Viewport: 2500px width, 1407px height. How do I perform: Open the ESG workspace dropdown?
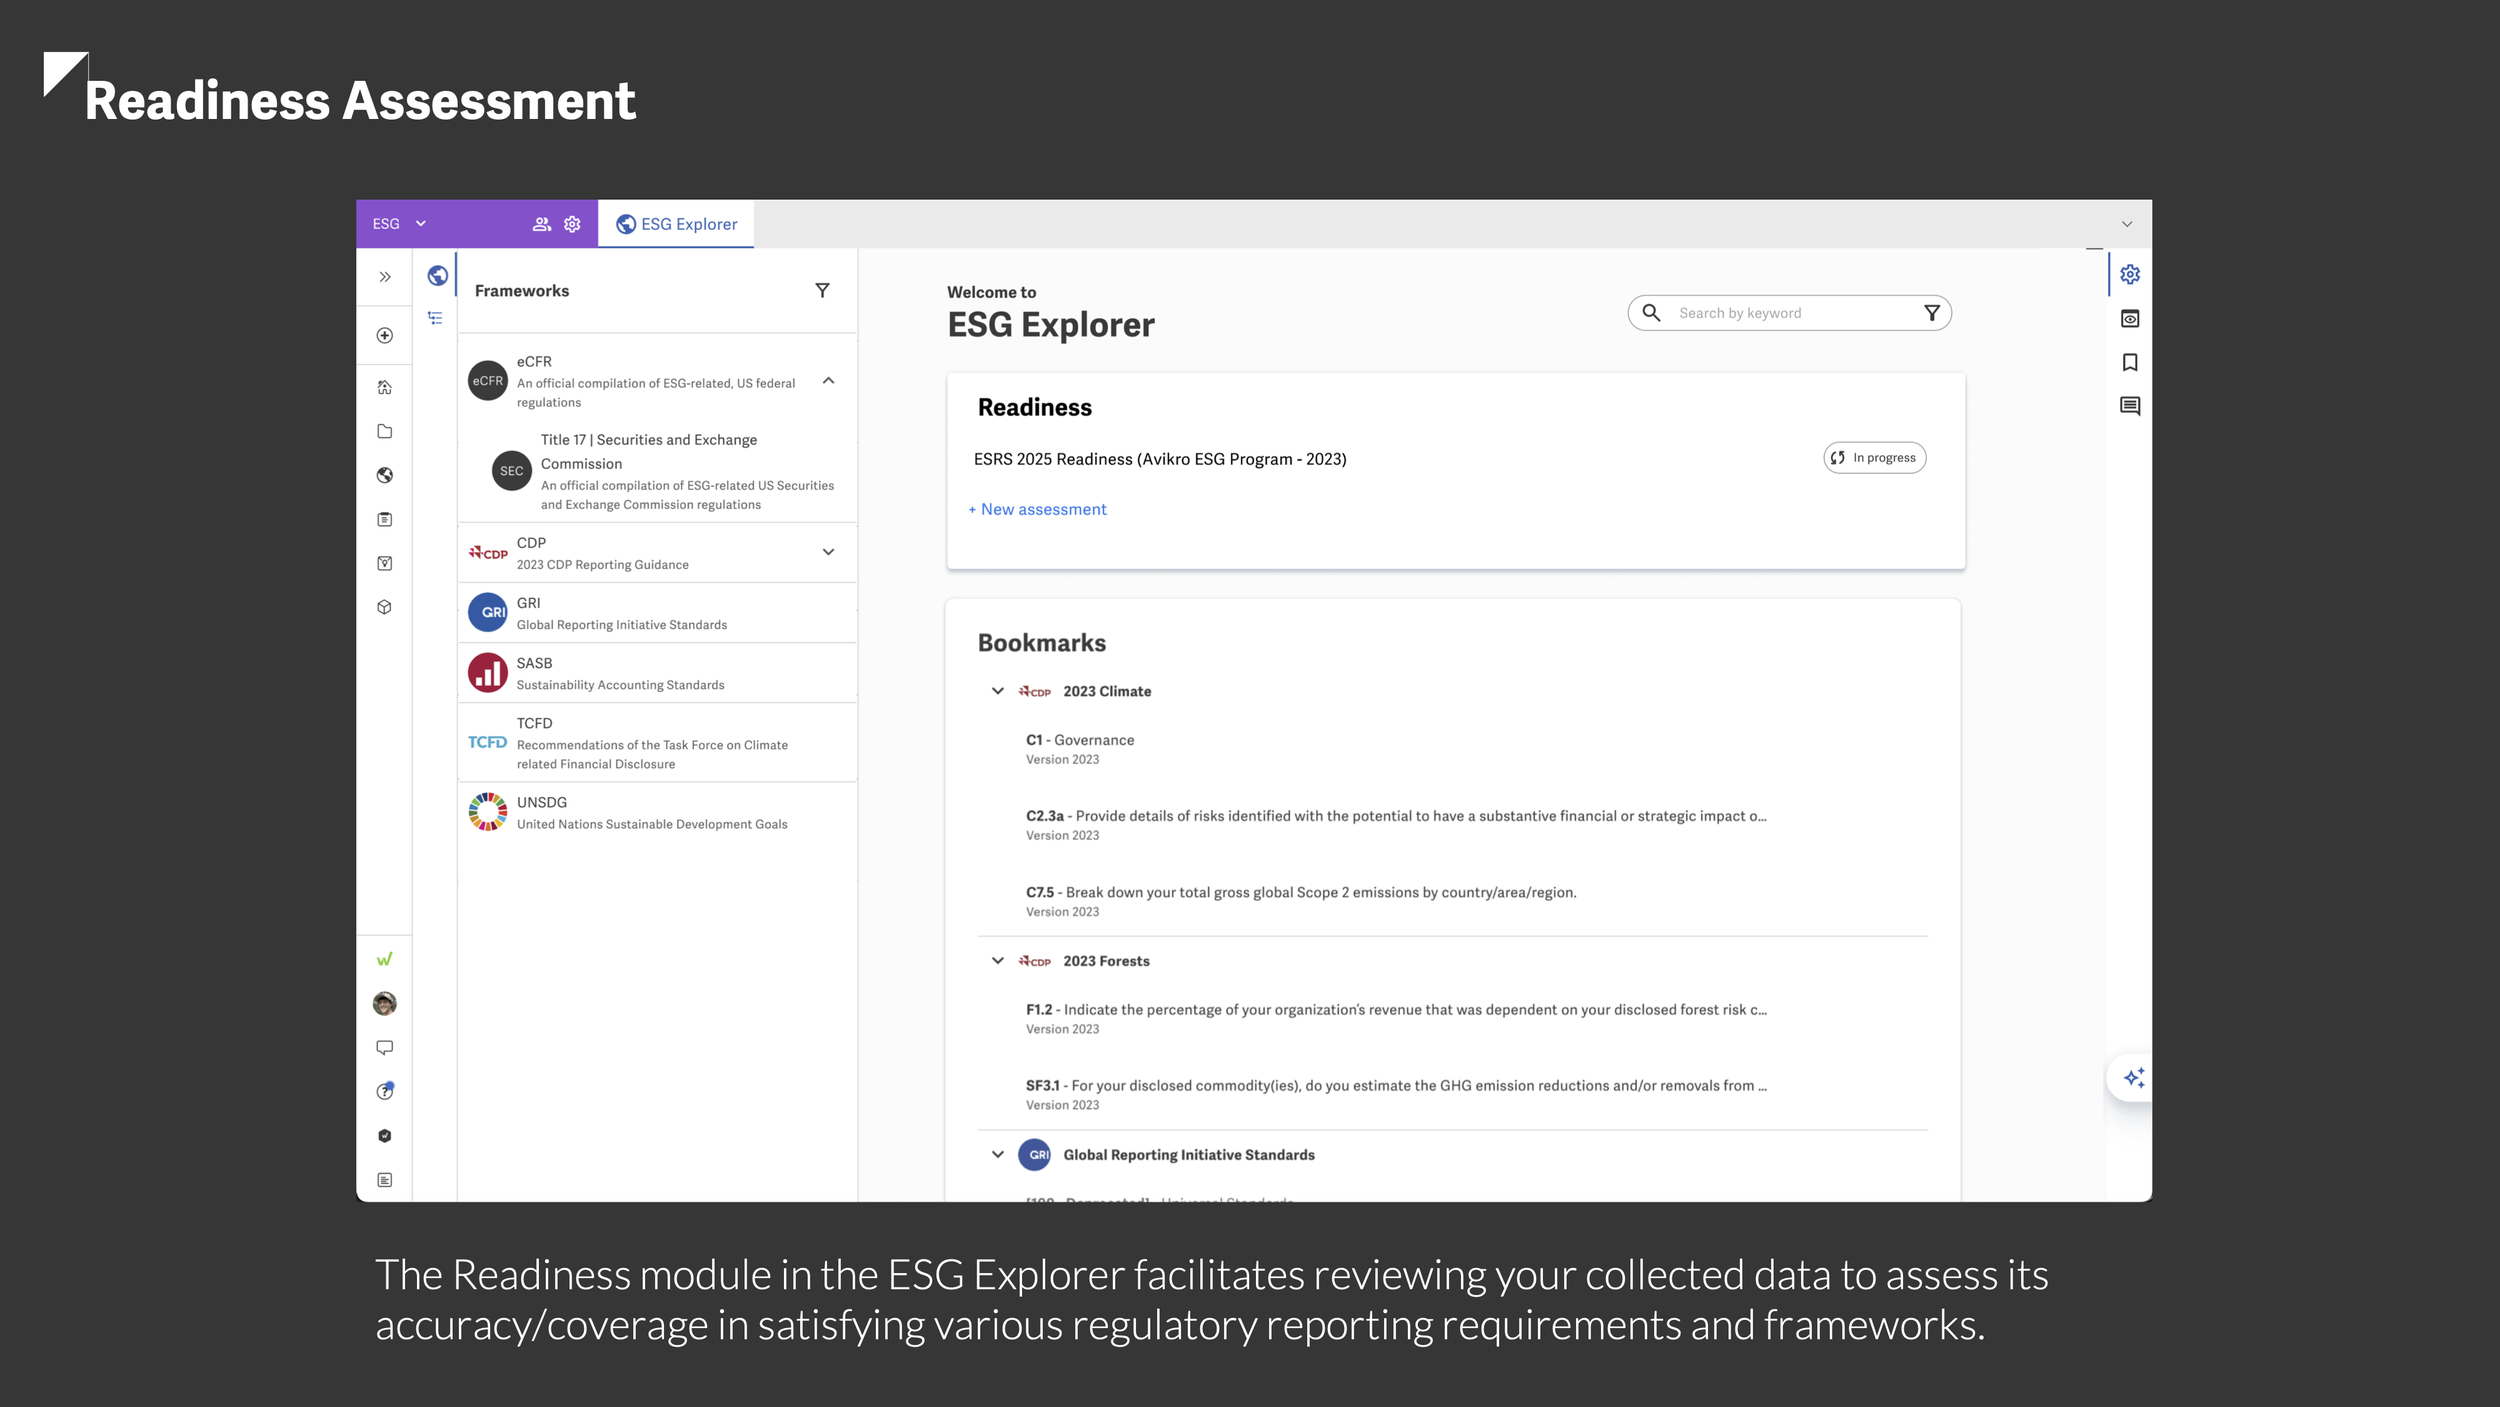pyautogui.click(x=400, y=224)
